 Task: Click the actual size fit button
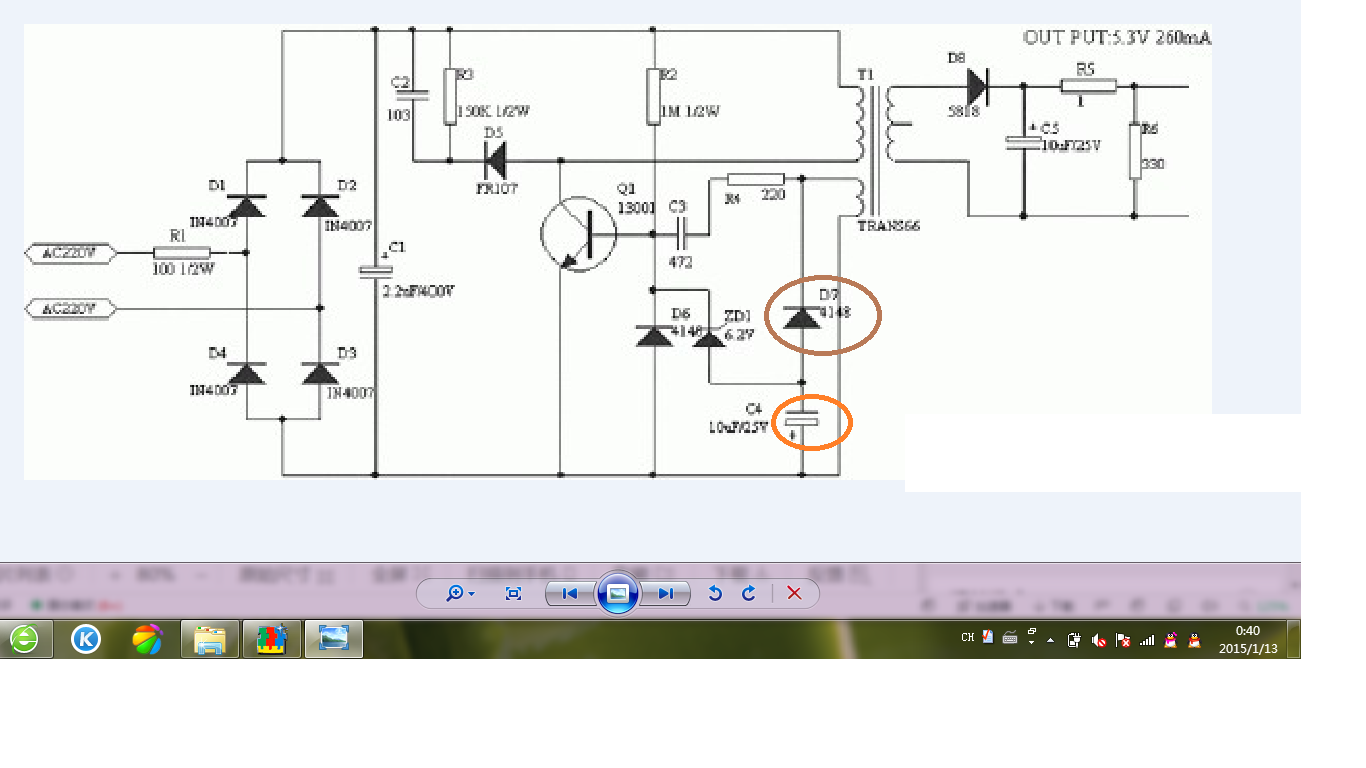(x=513, y=593)
